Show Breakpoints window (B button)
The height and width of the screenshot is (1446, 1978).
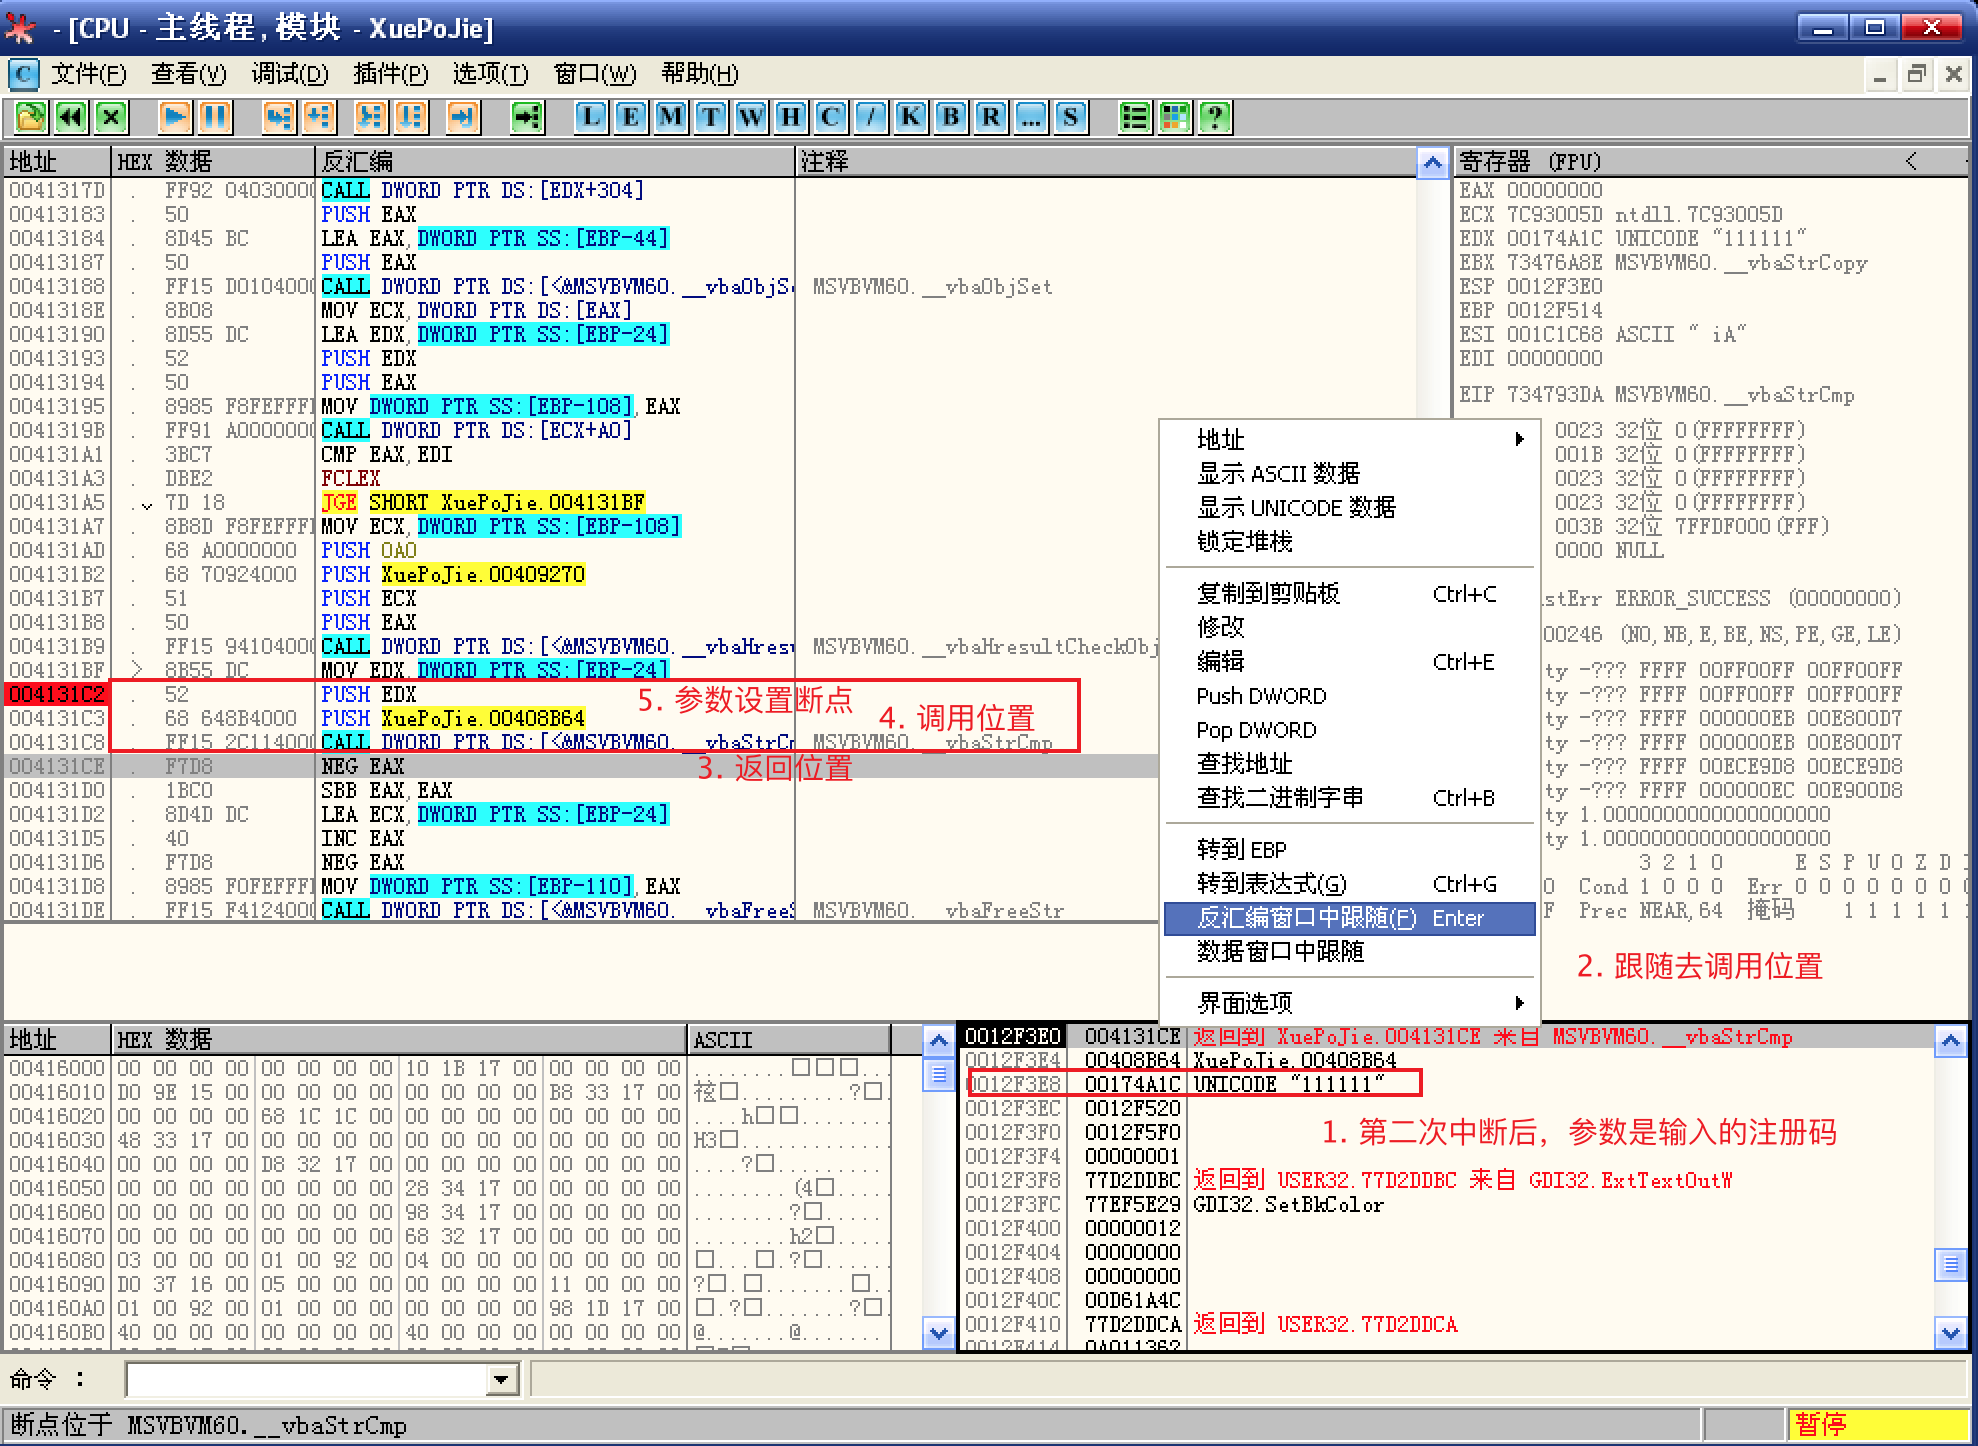click(x=951, y=118)
